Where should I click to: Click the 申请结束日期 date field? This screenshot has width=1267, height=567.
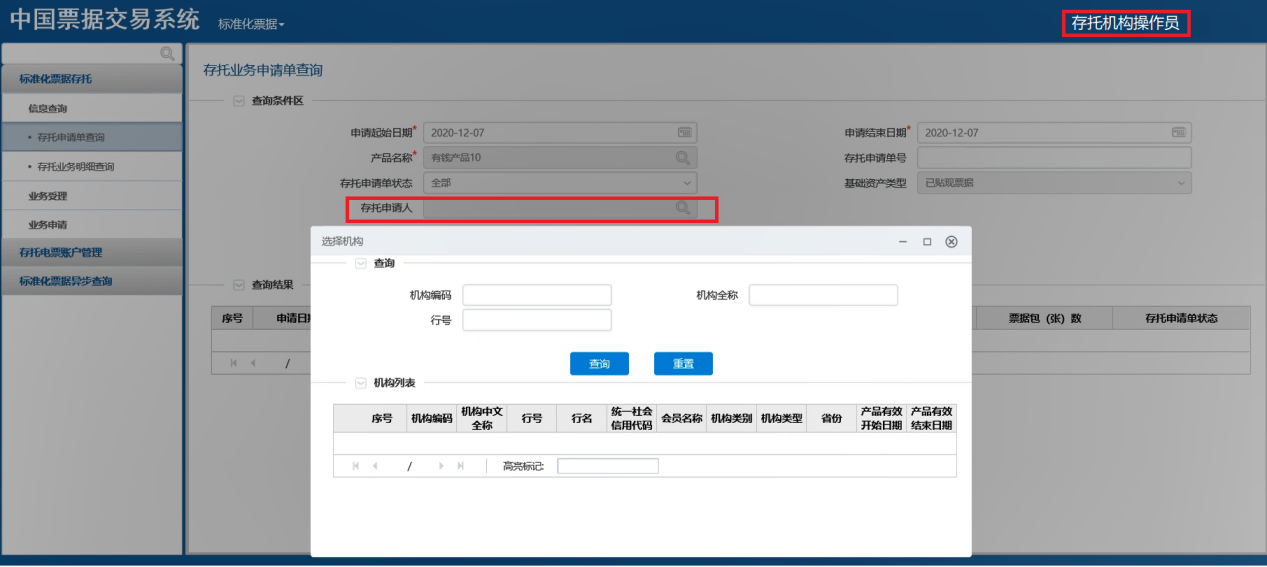[1054, 132]
